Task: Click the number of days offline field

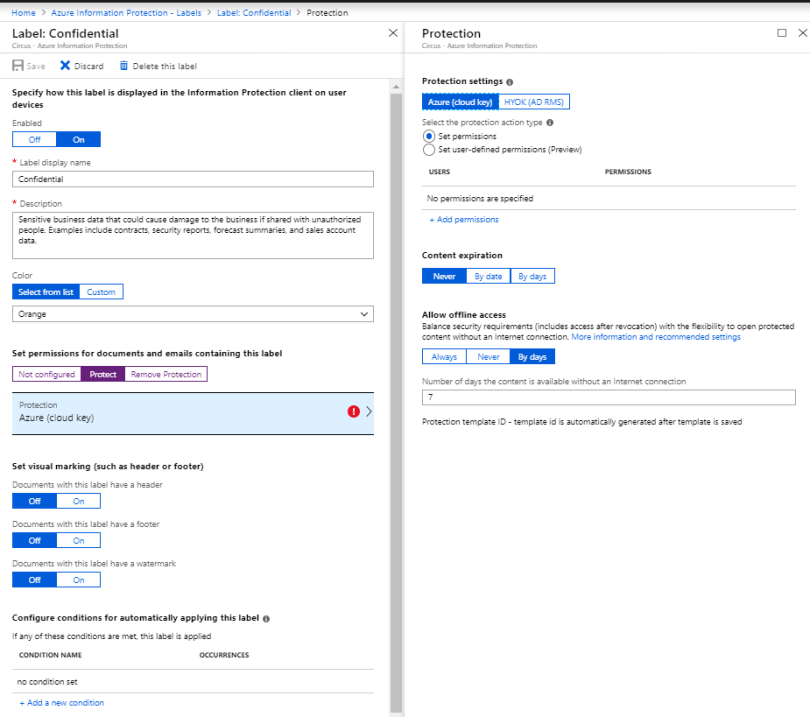Action: (608, 397)
